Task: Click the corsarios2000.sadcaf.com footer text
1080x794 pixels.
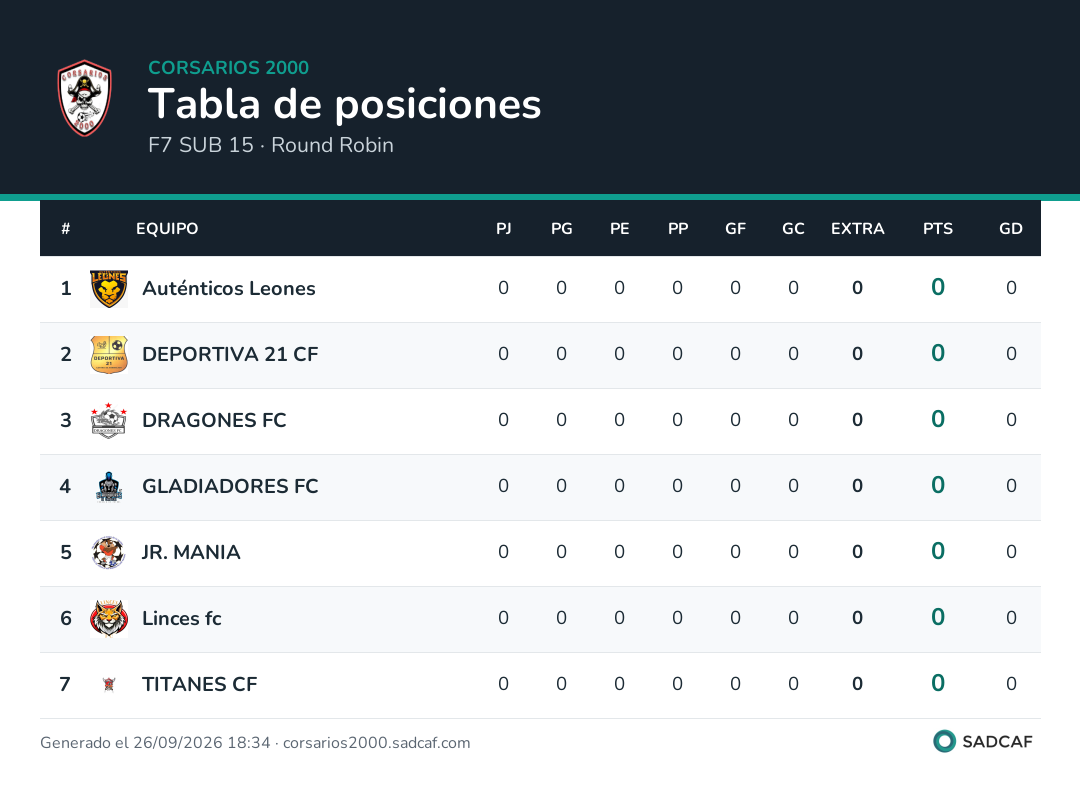Action: pos(377,743)
